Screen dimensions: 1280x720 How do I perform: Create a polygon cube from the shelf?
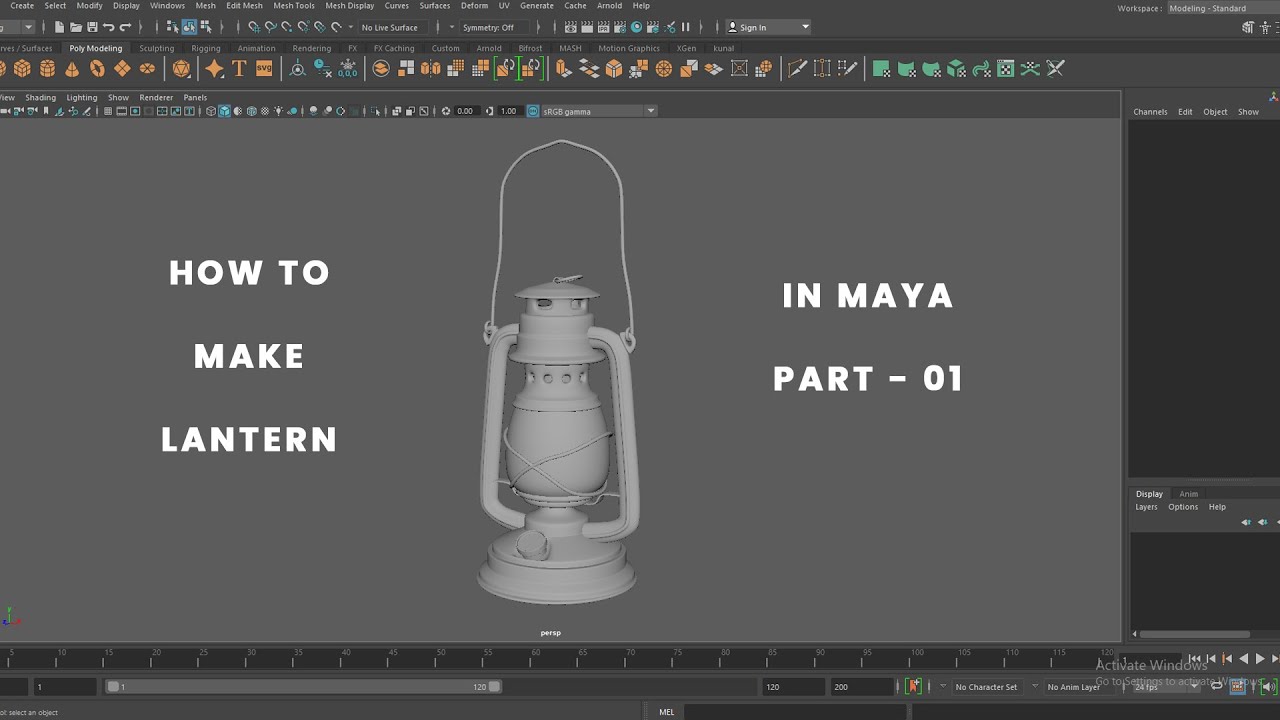click(x=22, y=68)
